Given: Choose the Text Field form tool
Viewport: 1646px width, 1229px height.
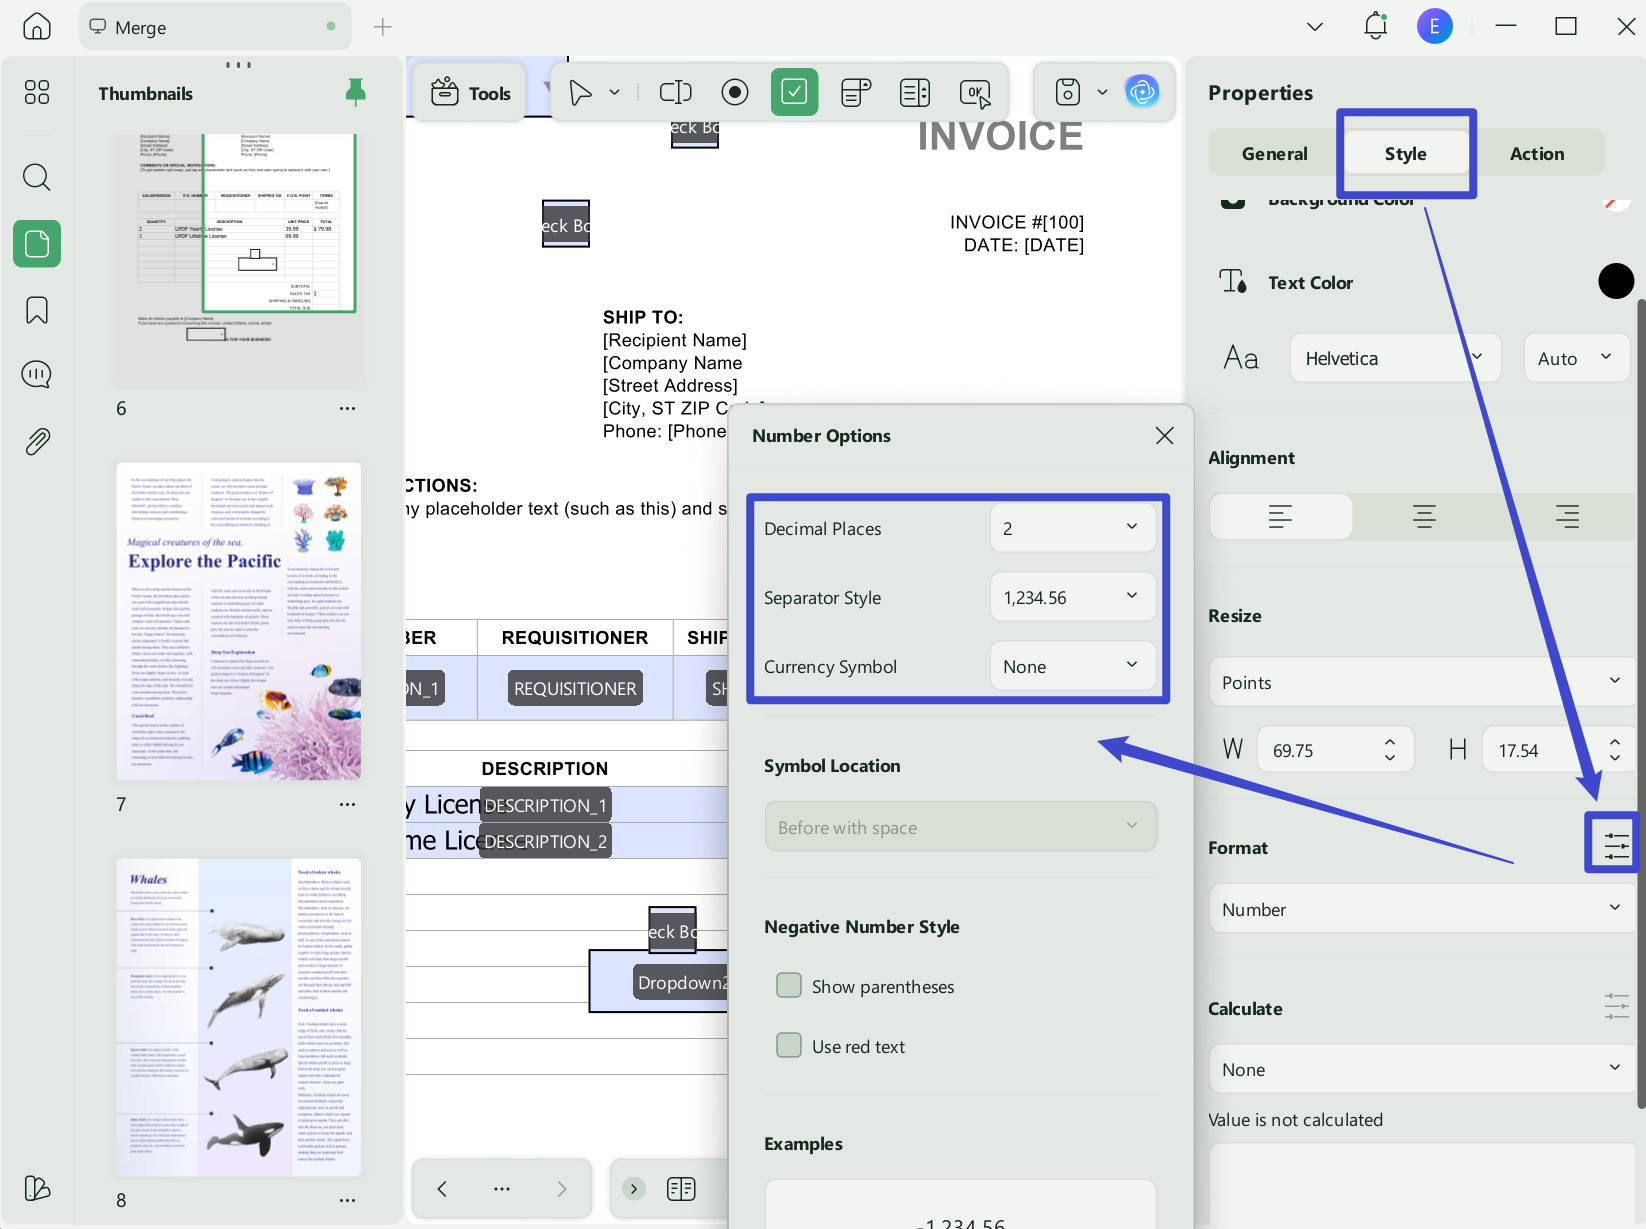Looking at the screenshot, I should [x=676, y=93].
